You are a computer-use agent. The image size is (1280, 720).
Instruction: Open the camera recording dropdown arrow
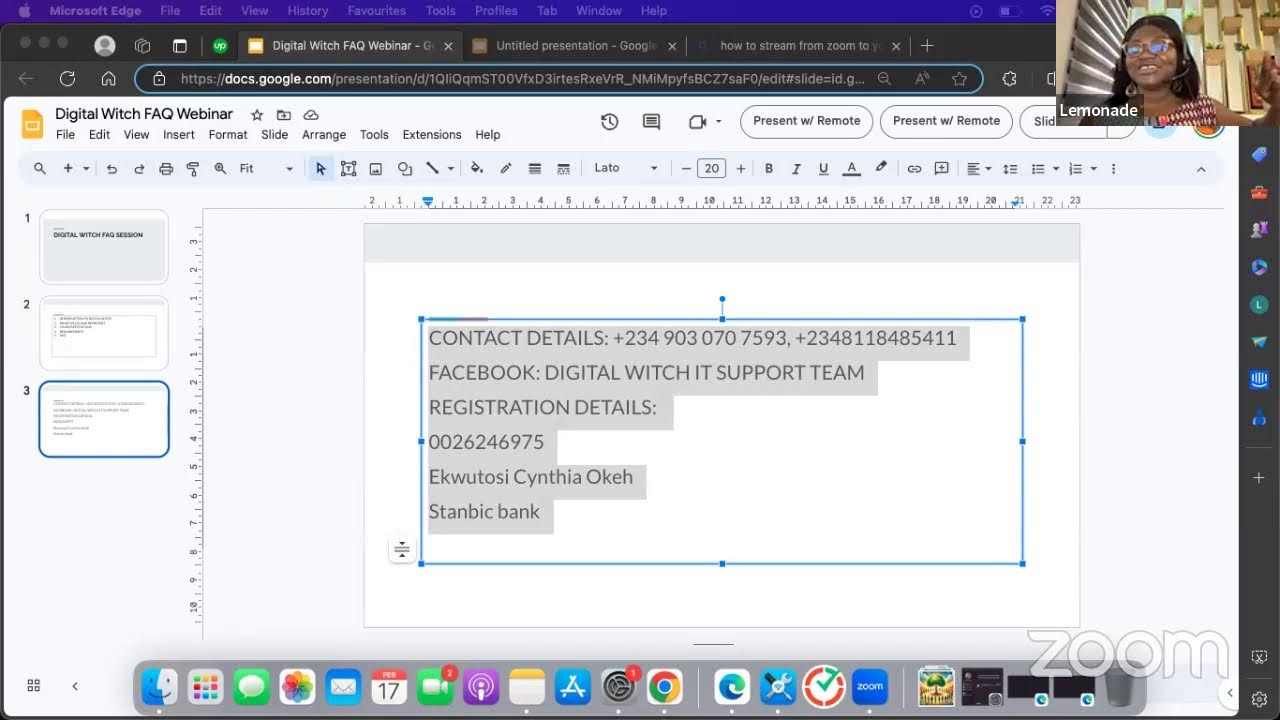[718, 122]
